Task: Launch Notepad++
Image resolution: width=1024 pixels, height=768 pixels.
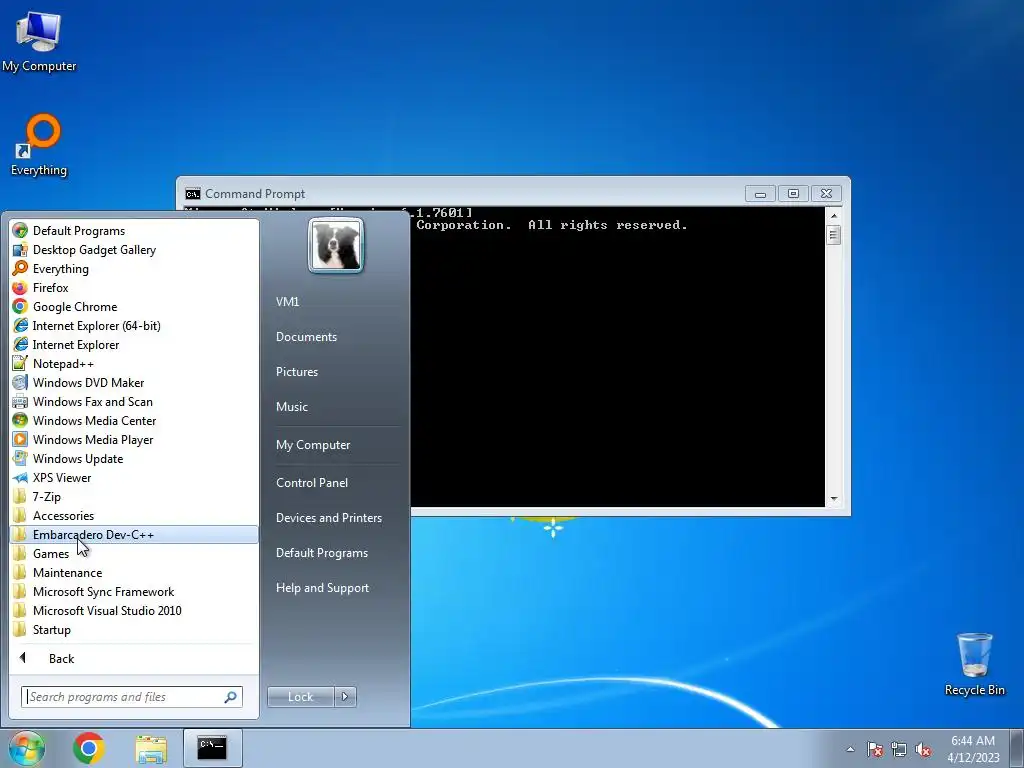Action: coord(134,363)
